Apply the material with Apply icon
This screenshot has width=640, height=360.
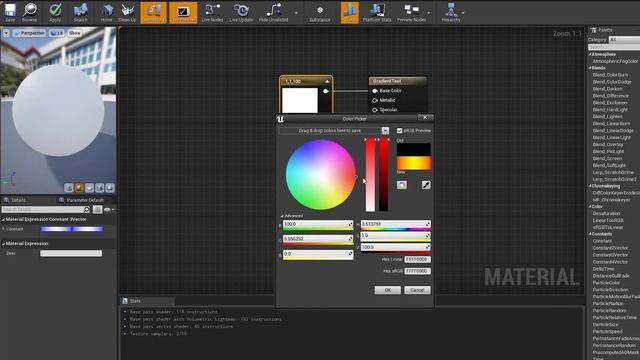click(x=55, y=12)
